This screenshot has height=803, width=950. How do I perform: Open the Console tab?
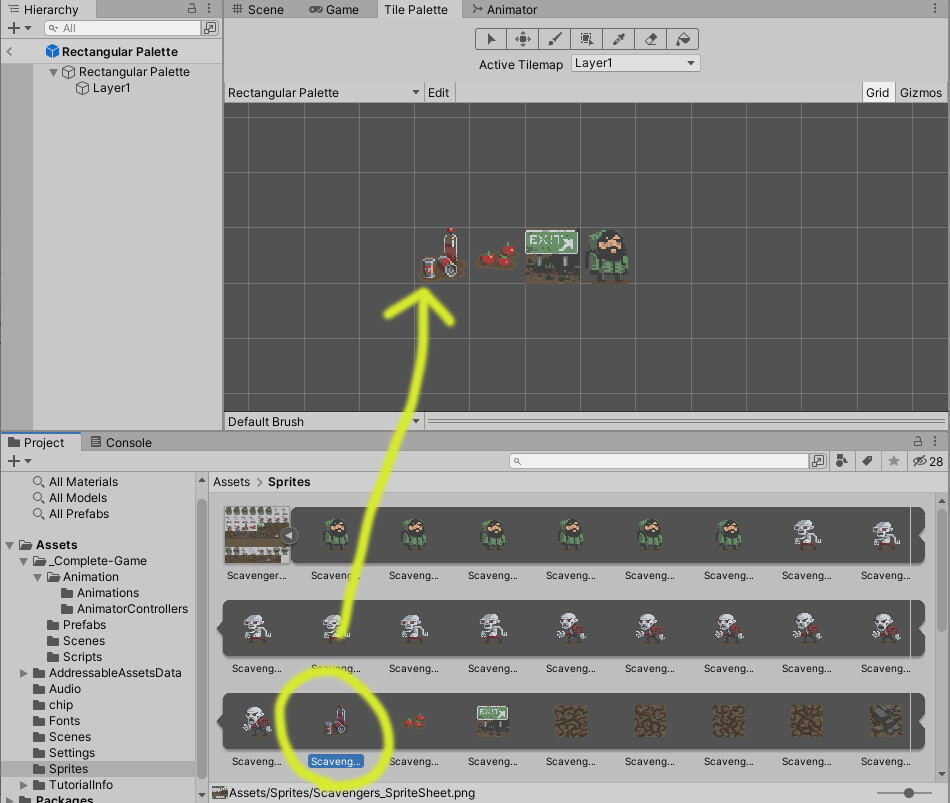(x=121, y=442)
